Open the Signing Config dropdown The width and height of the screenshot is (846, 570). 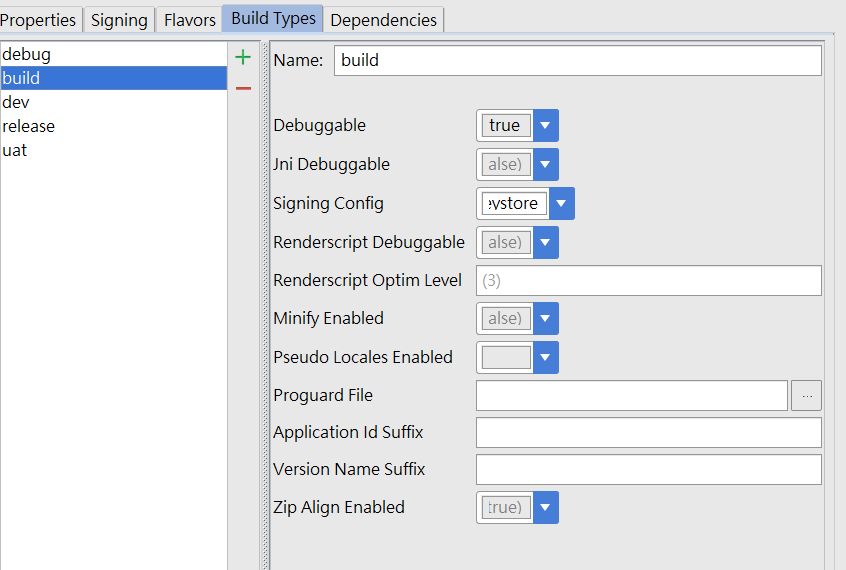(x=561, y=203)
